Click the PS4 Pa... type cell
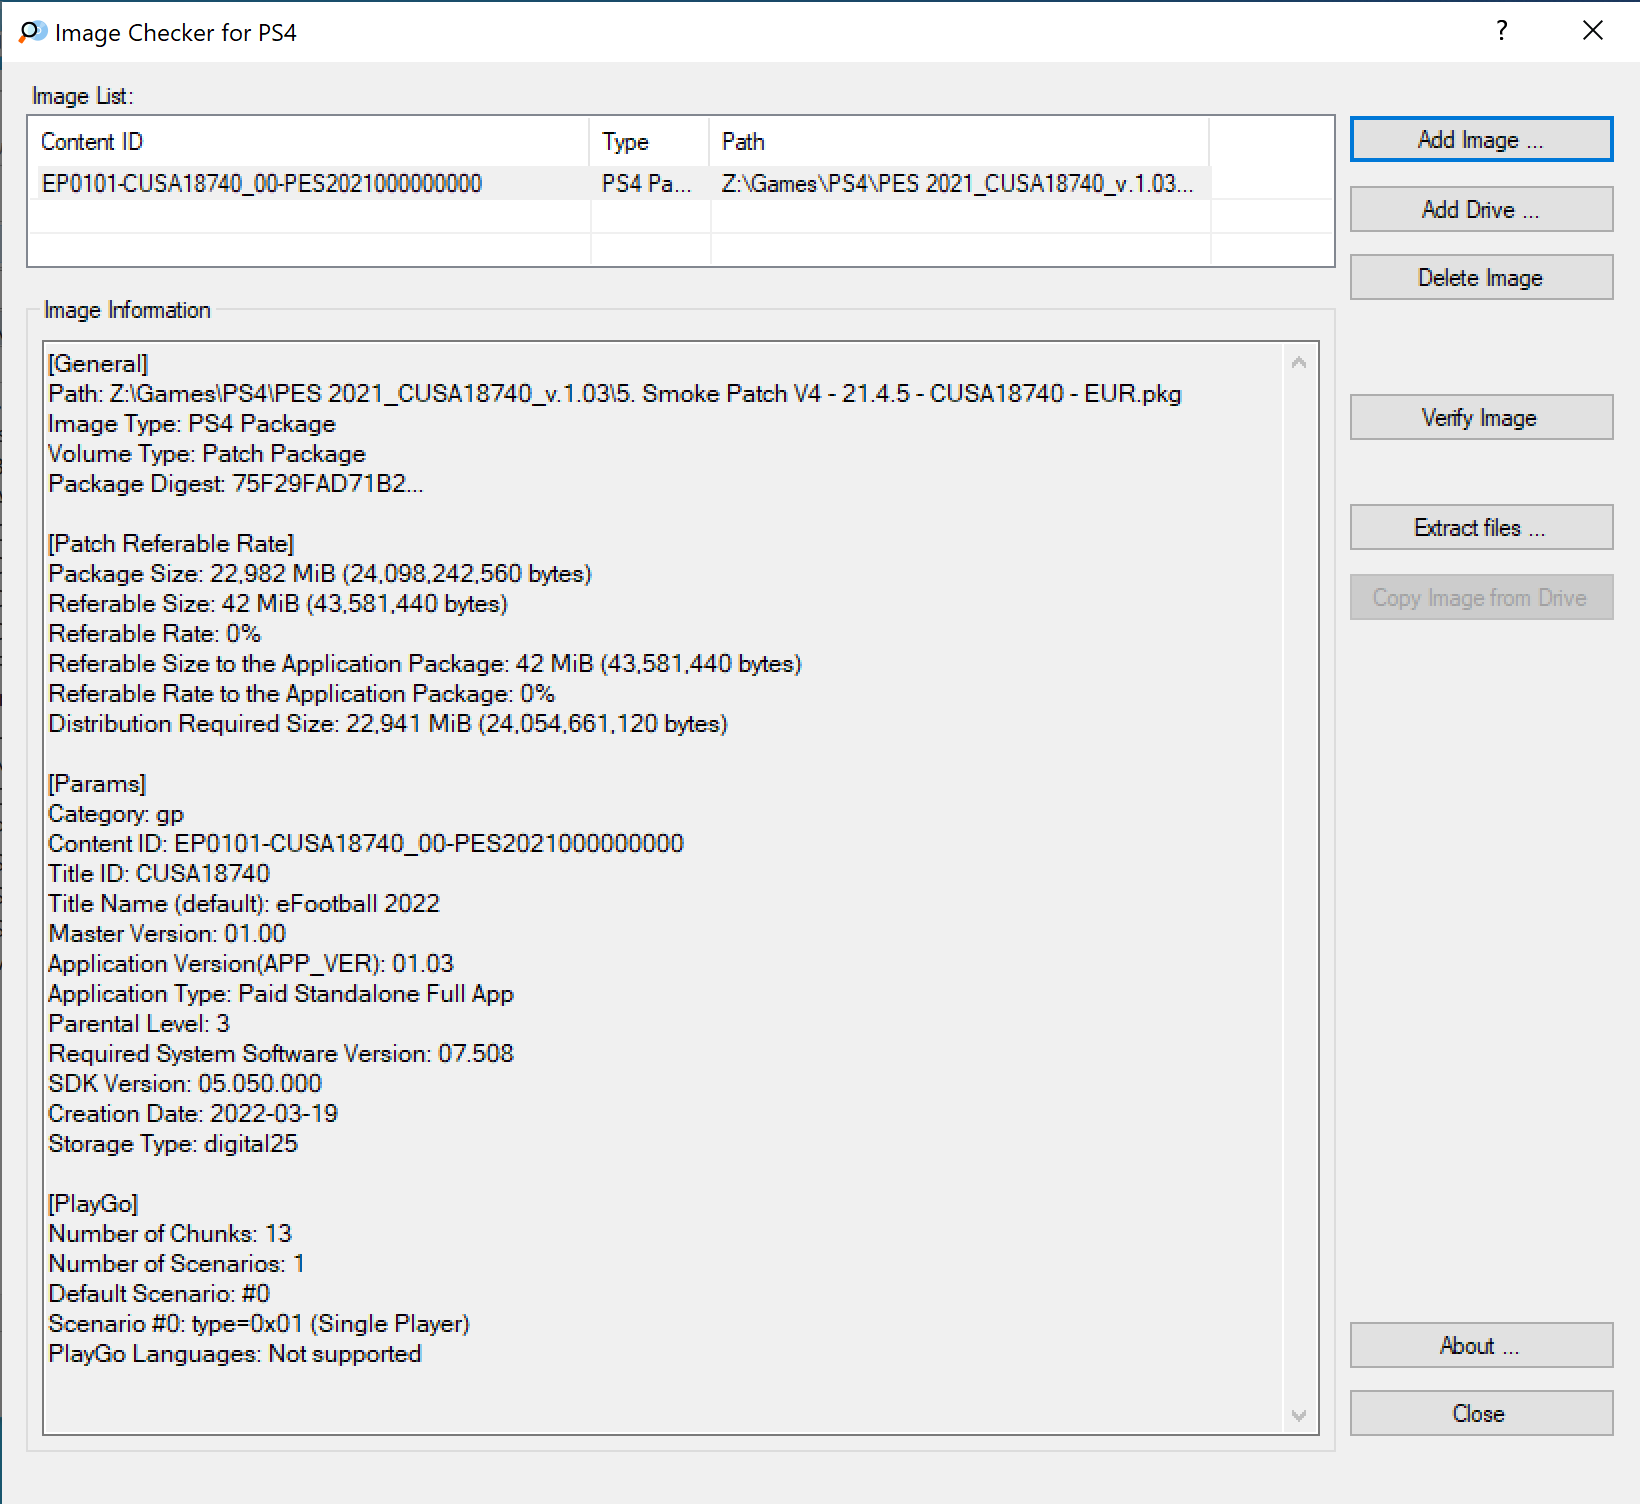 pyautogui.click(x=646, y=184)
